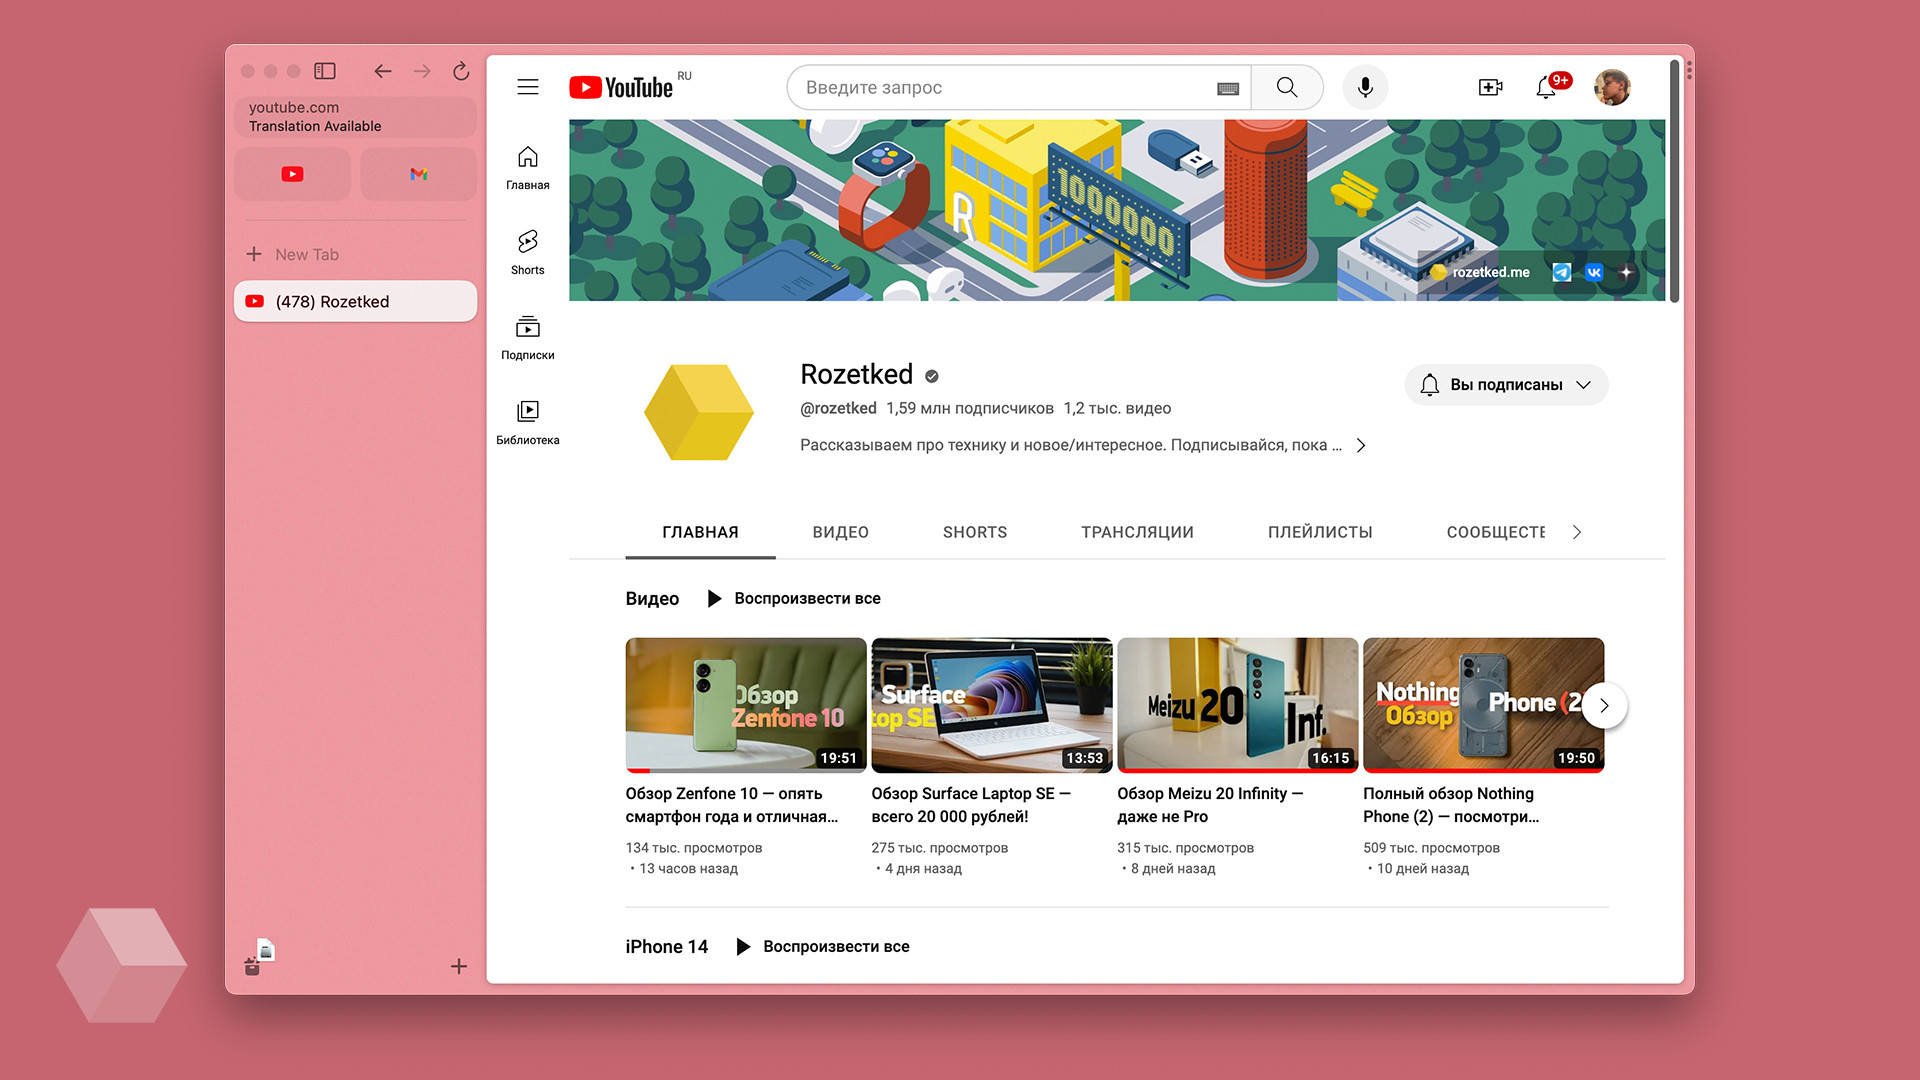The height and width of the screenshot is (1080, 1920).
Task: Switch to the СООБЩЕСТВО tab
Action: [x=1496, y=532]
